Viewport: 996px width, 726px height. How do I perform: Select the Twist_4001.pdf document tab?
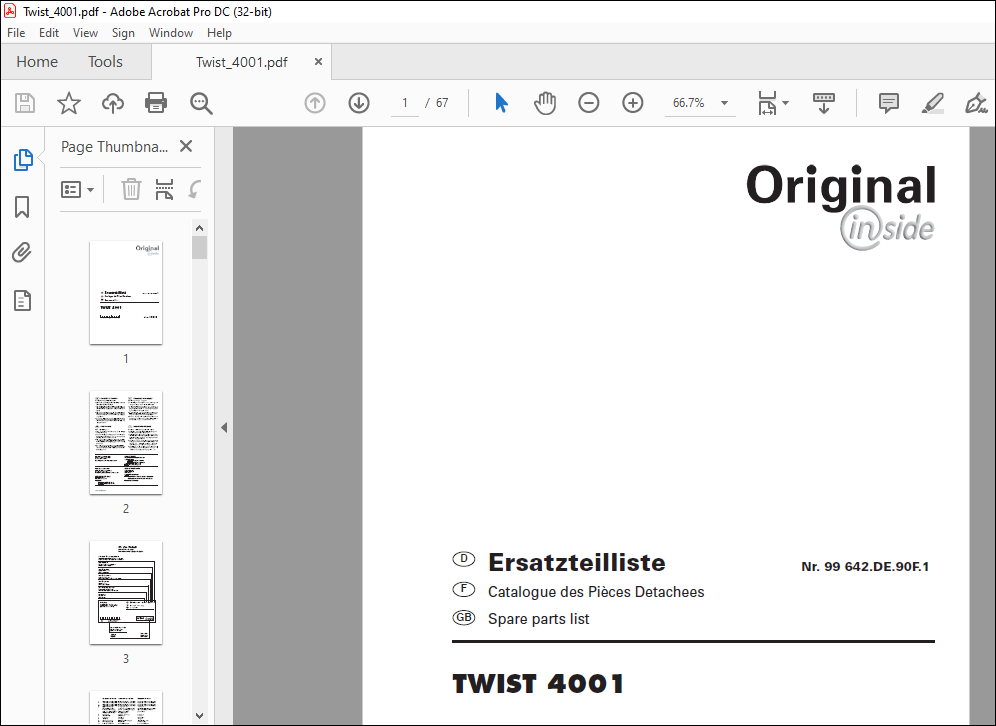tap(241, 62)
